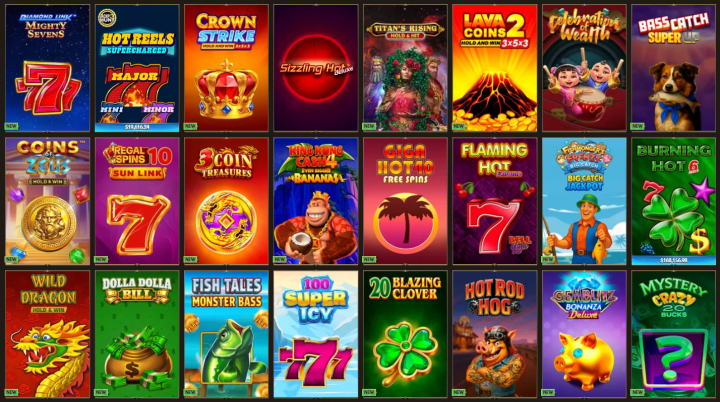Screen dimensions: 720x402
Task: Launch Wild Dragon Hold & Win
Action: (47, 334)
